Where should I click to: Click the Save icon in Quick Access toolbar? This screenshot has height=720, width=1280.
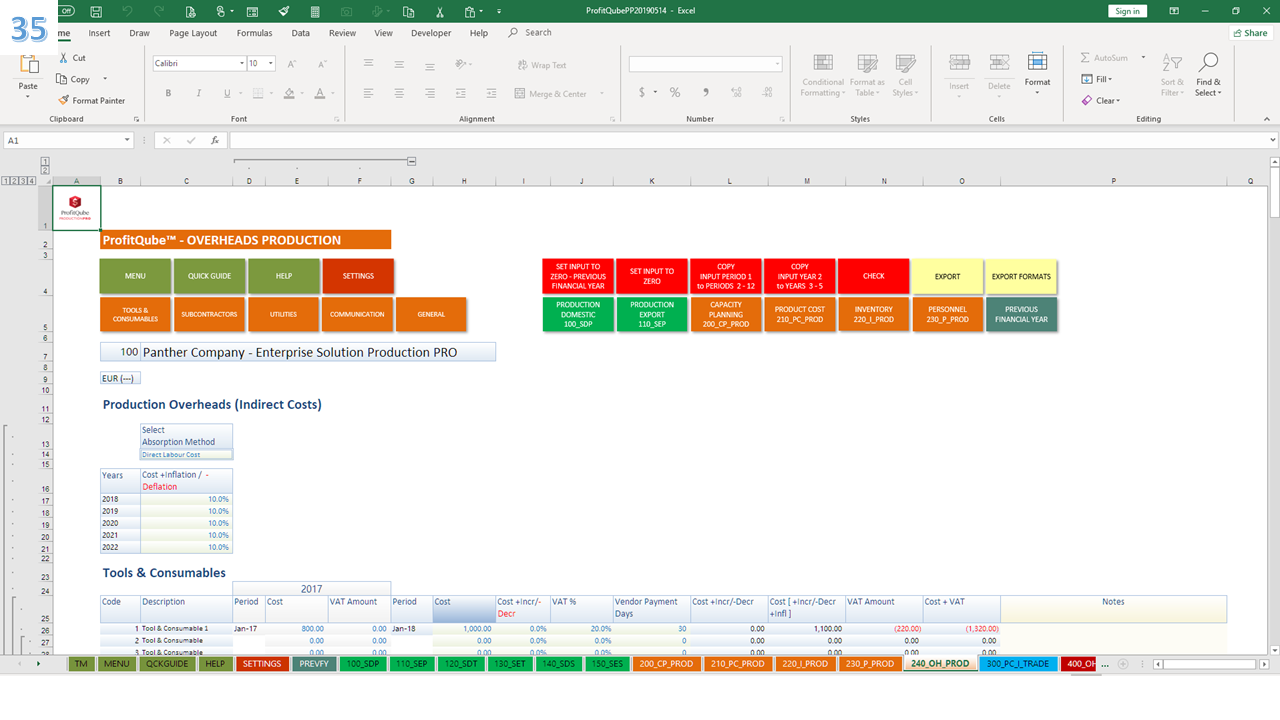click(x=96, y=11)
